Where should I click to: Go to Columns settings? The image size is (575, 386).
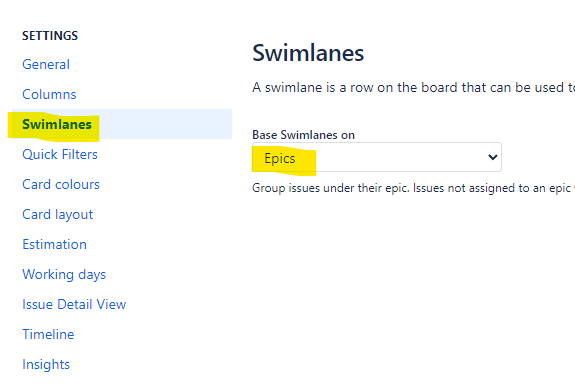point(49,95)
